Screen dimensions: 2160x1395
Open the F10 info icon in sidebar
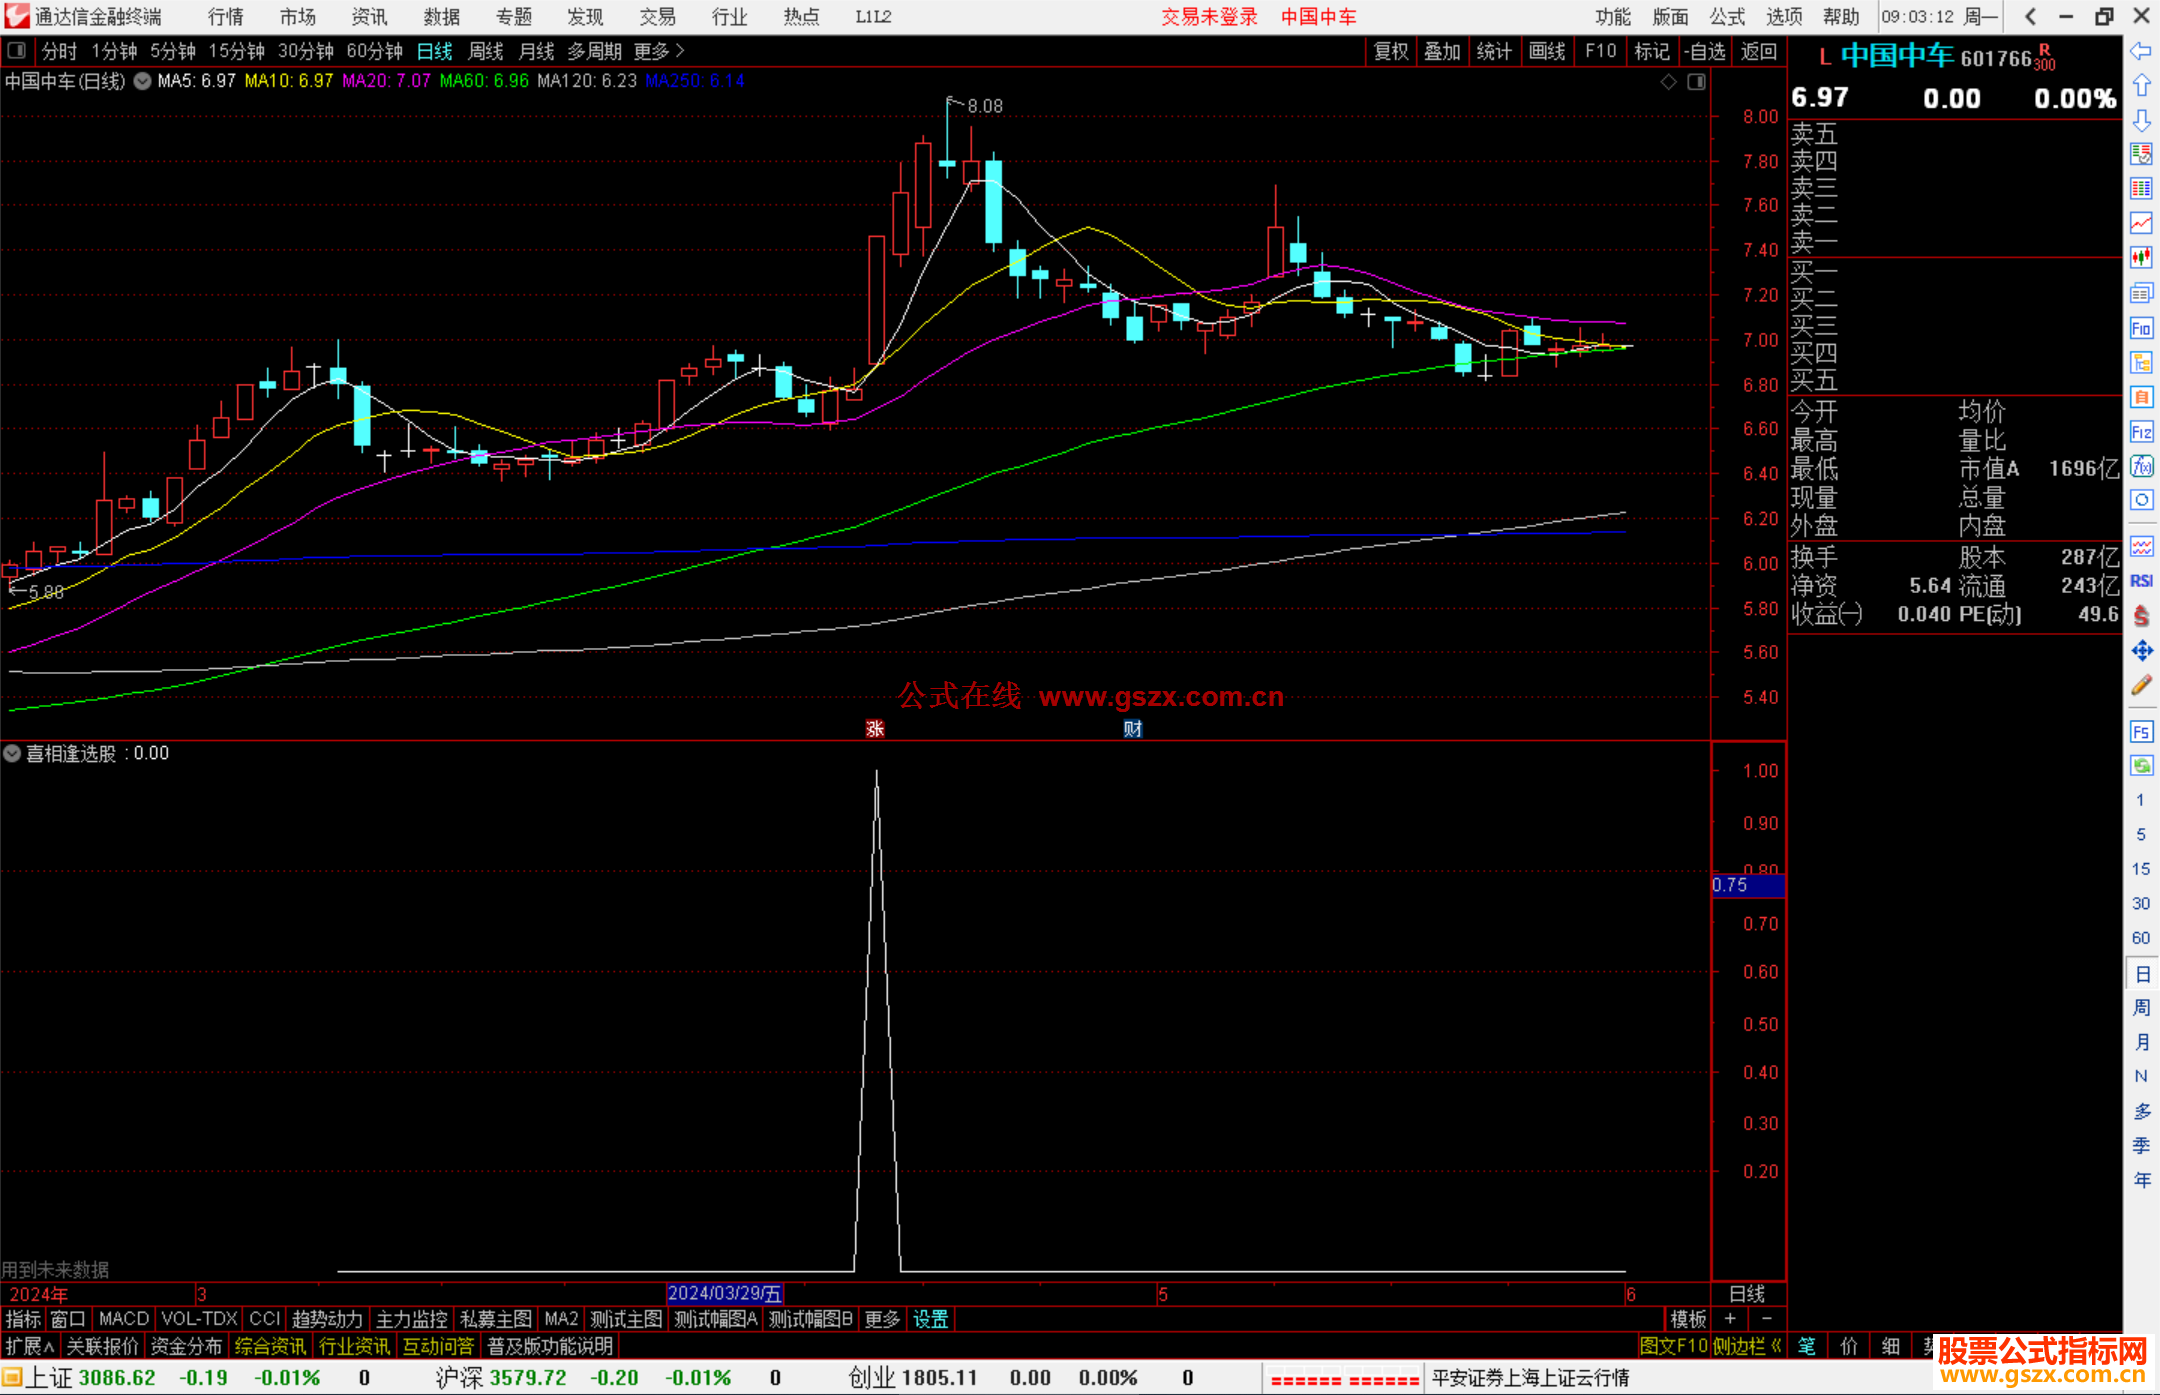click(x=2141, y=328)
